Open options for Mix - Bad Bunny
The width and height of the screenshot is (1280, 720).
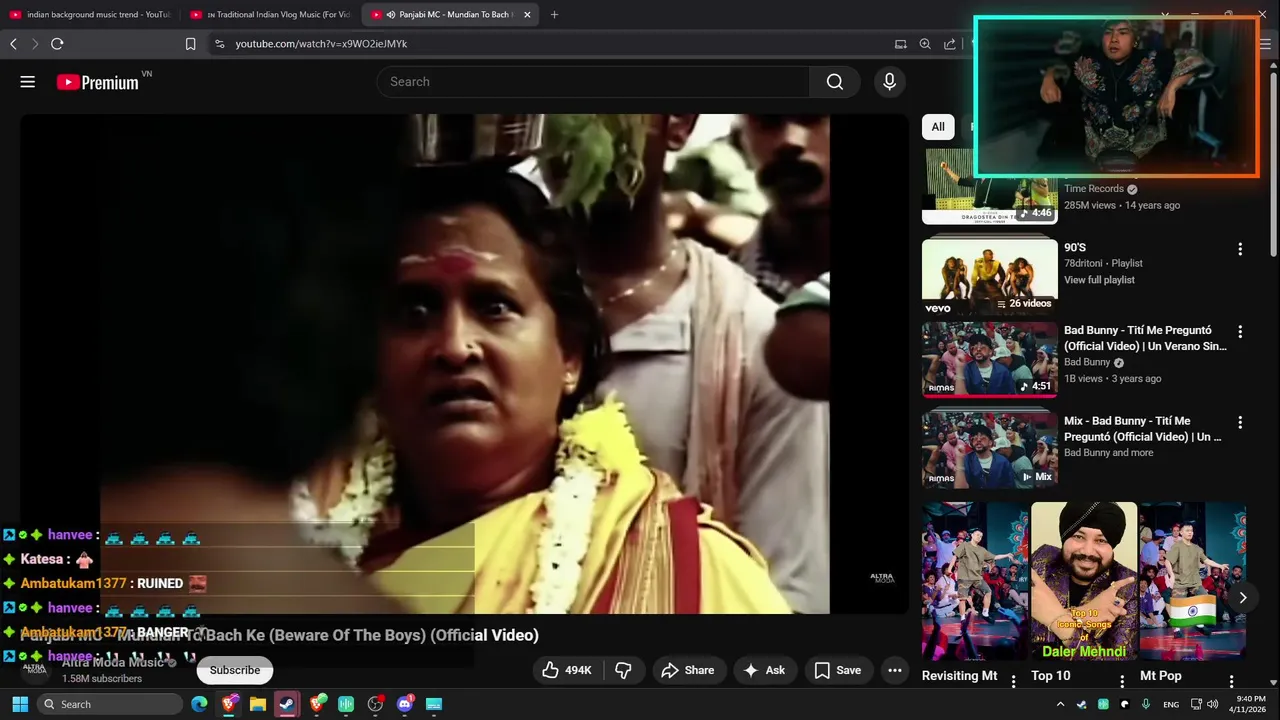point(1240,423)
